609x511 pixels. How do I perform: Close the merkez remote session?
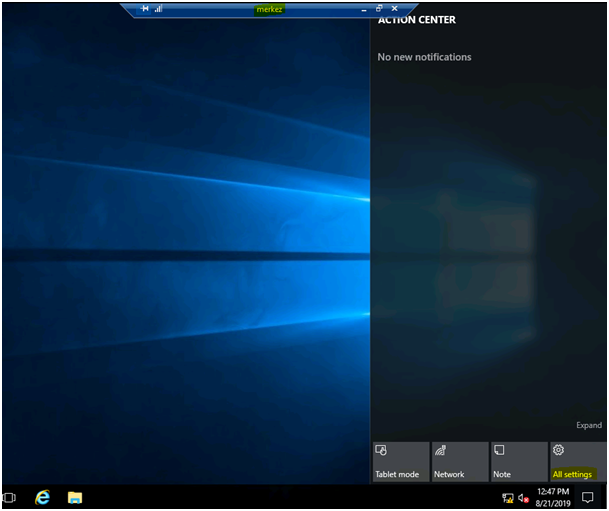395,8
